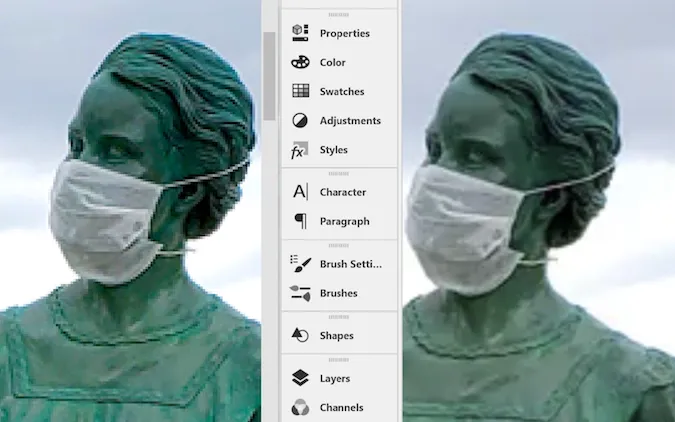The image size is (675, 422).
Task: Select the Brushes label
Action: (x=338, y=293)
